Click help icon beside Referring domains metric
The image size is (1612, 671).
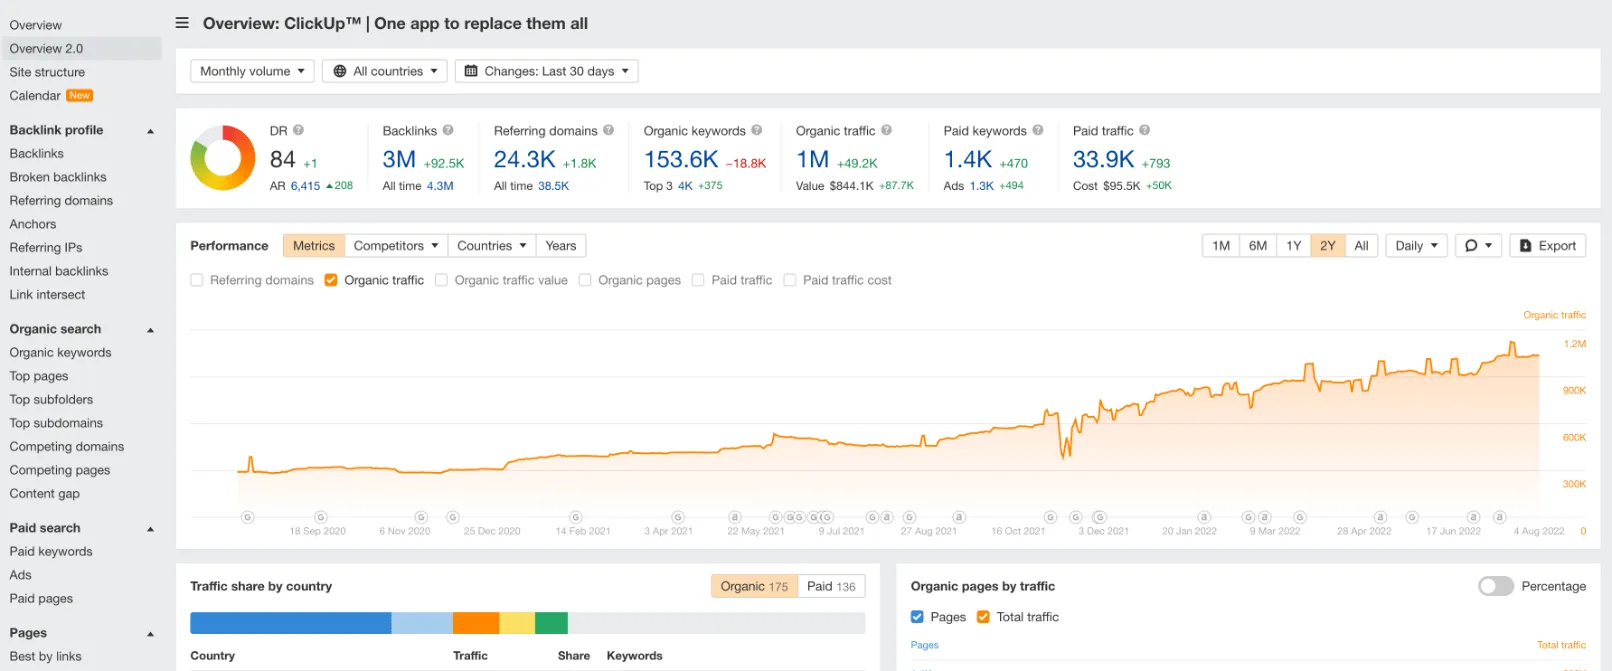[608, 130]
